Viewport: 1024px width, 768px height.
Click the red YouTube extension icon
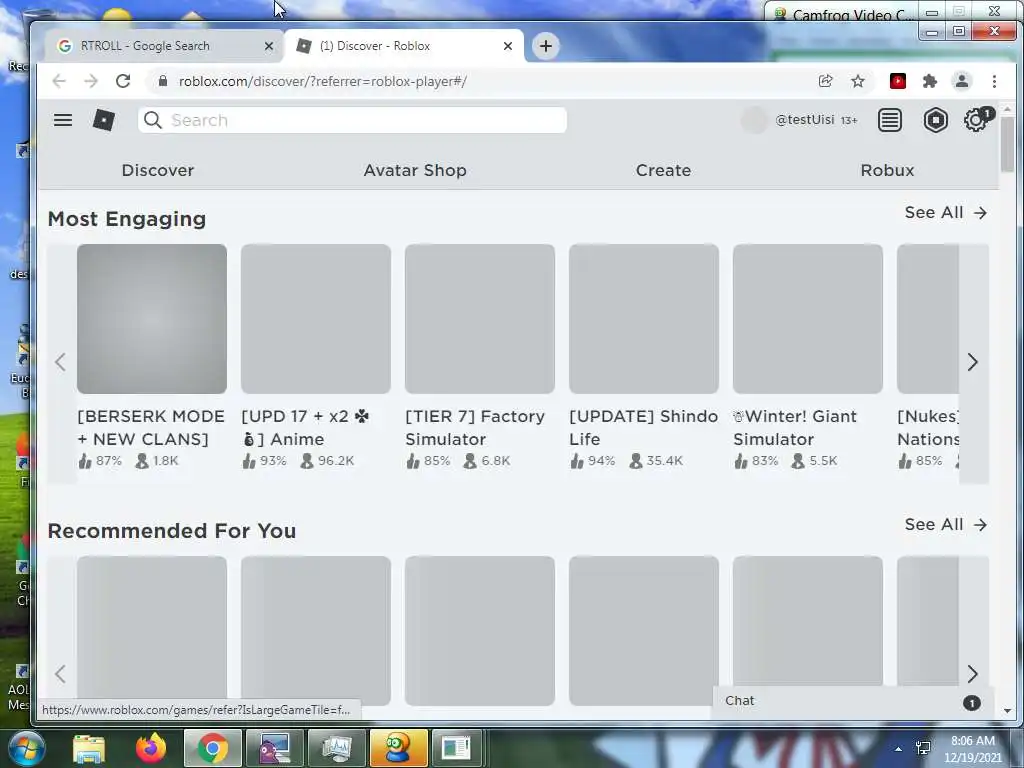[898, 81]
